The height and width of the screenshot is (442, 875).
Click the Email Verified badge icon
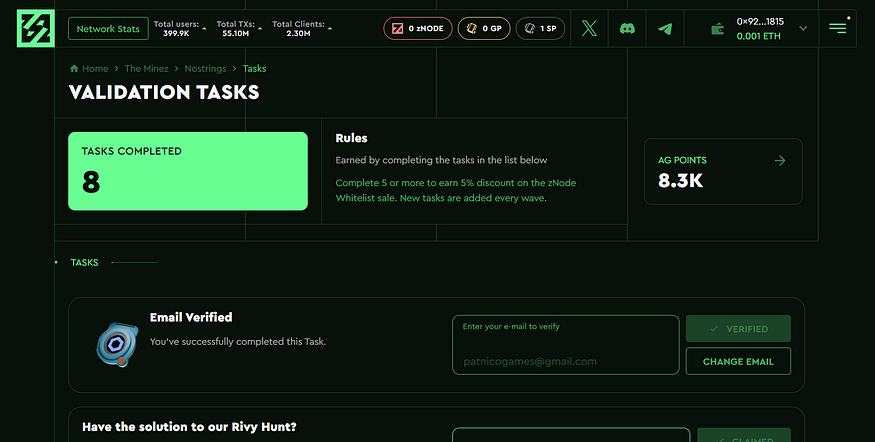click(117, 344)
